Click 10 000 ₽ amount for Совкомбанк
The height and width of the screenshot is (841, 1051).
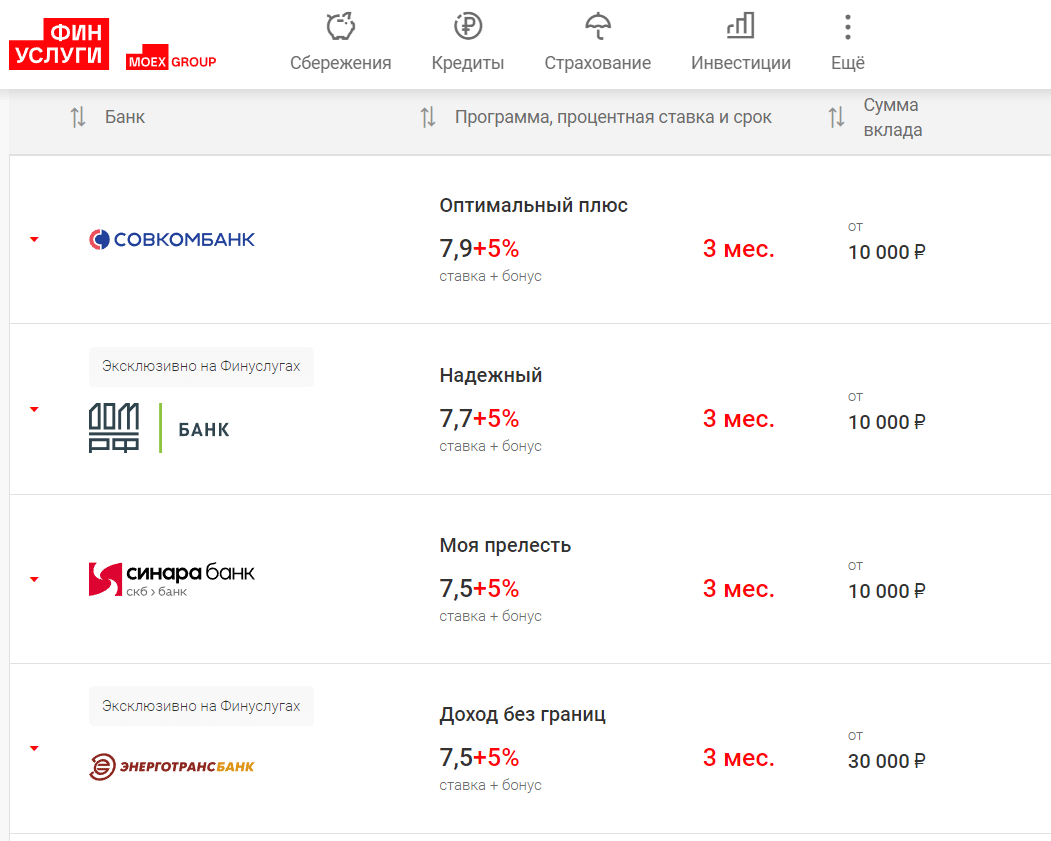click(887, 252)
